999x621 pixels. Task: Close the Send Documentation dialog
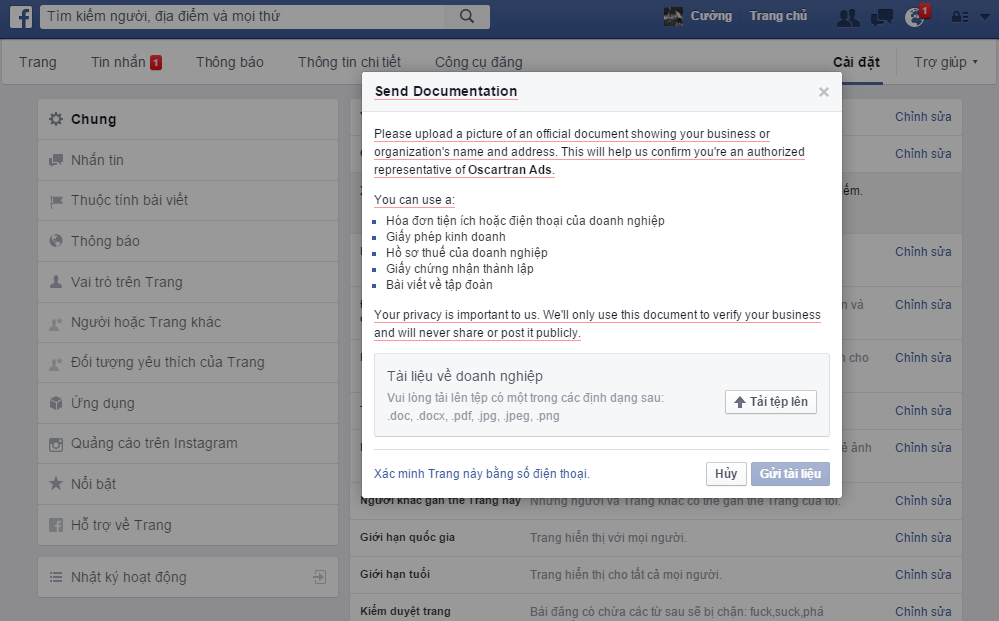tap(823, 92)
